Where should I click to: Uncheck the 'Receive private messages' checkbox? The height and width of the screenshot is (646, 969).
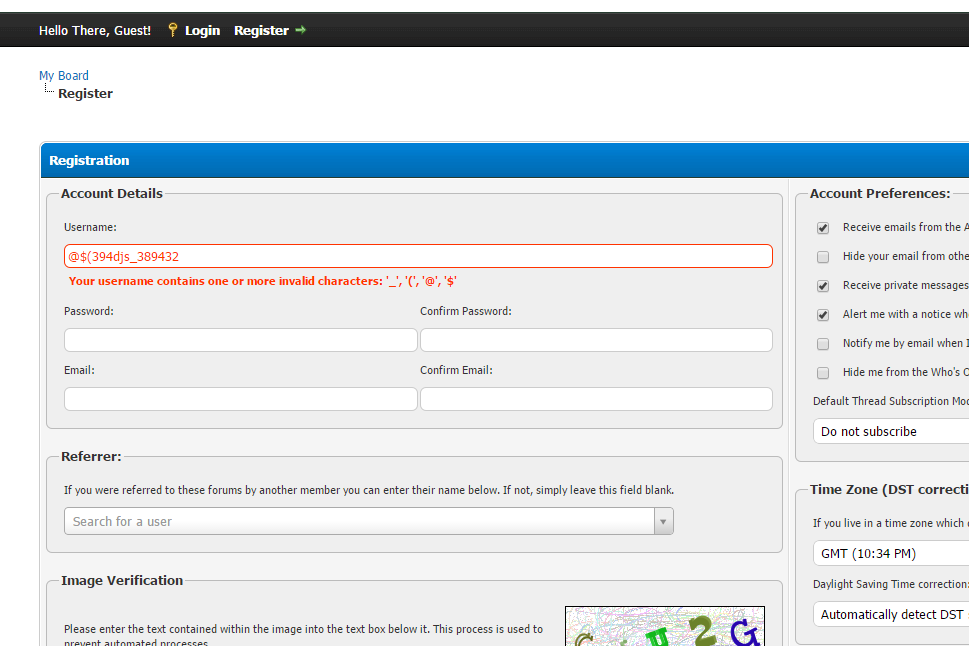823,286
